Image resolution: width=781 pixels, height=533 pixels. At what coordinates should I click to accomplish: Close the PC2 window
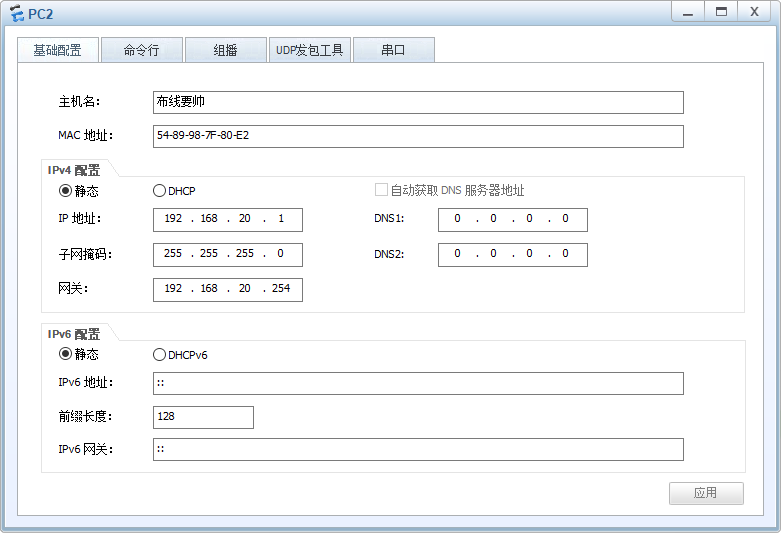click(755, 12)
